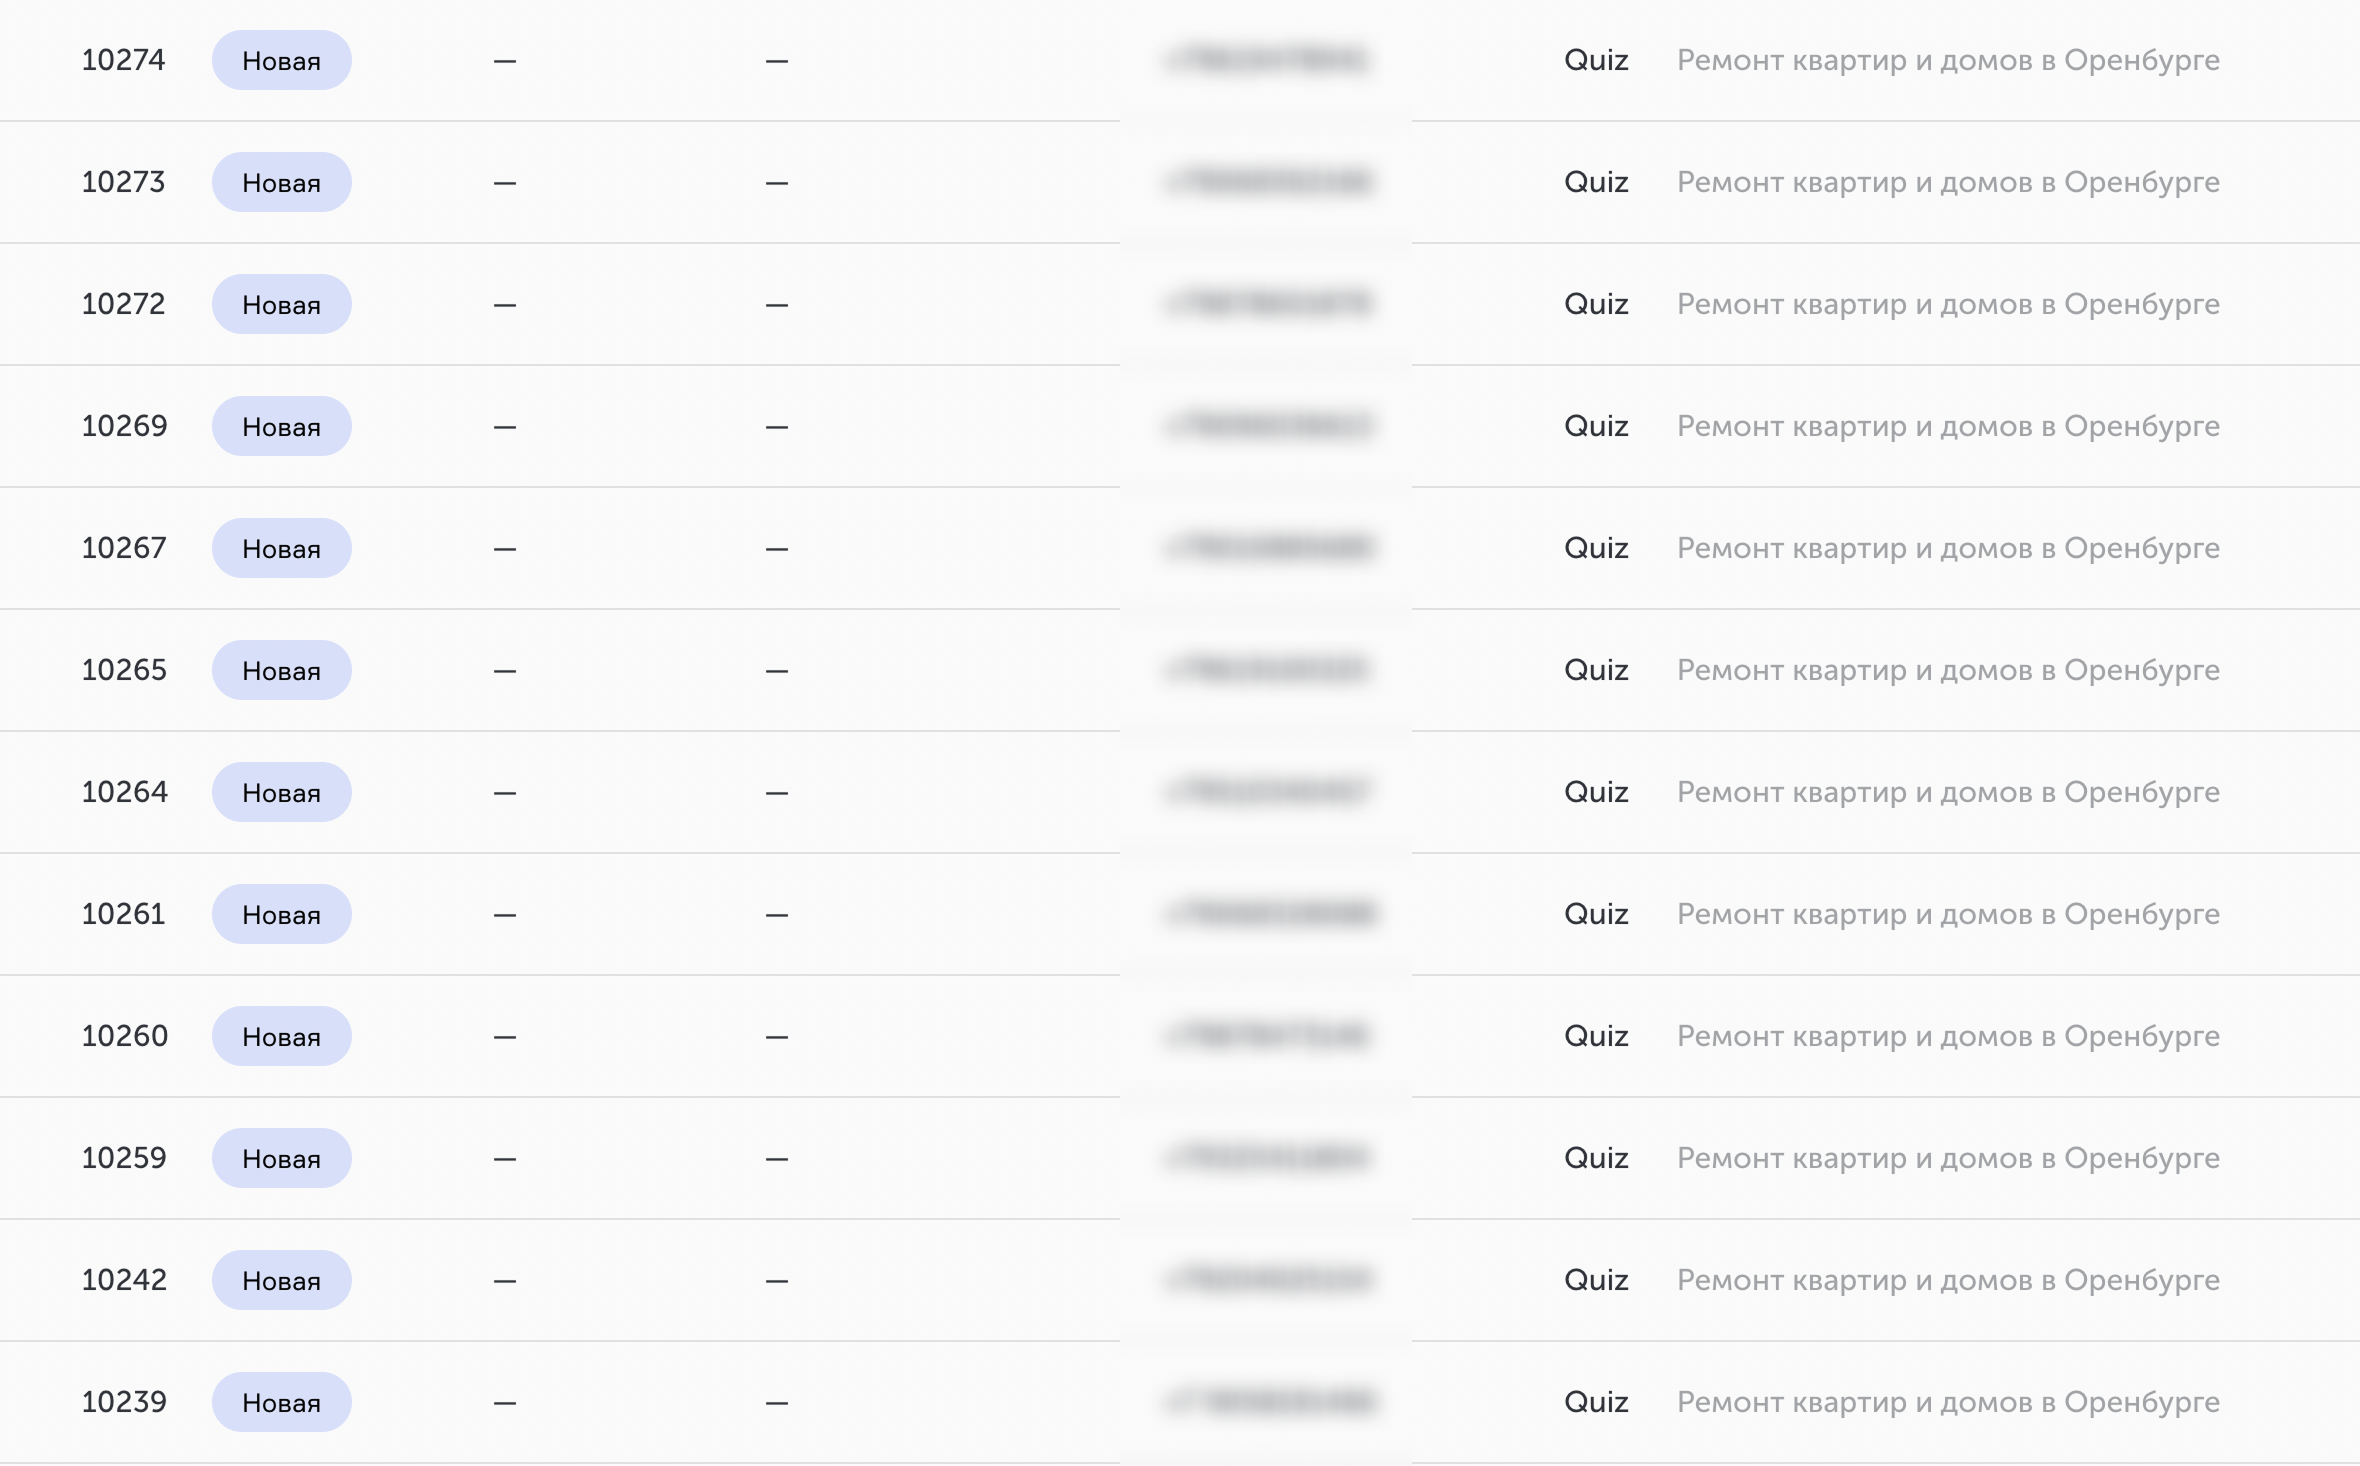
Task: Open Ремонт квартир link on row 10242
Action: [1948, 1280]
